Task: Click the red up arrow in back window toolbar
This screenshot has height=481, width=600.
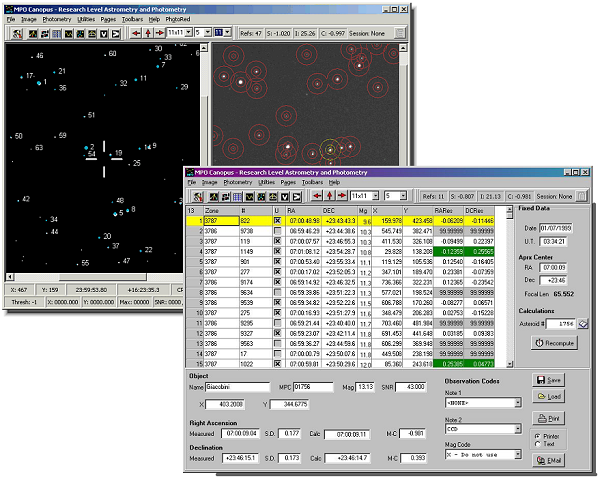Action: [x=148, y=33]
